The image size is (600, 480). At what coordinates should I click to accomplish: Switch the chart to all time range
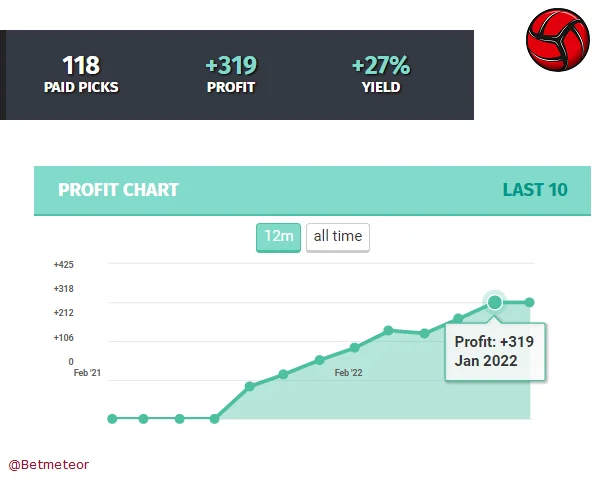[x=337, y=237]
